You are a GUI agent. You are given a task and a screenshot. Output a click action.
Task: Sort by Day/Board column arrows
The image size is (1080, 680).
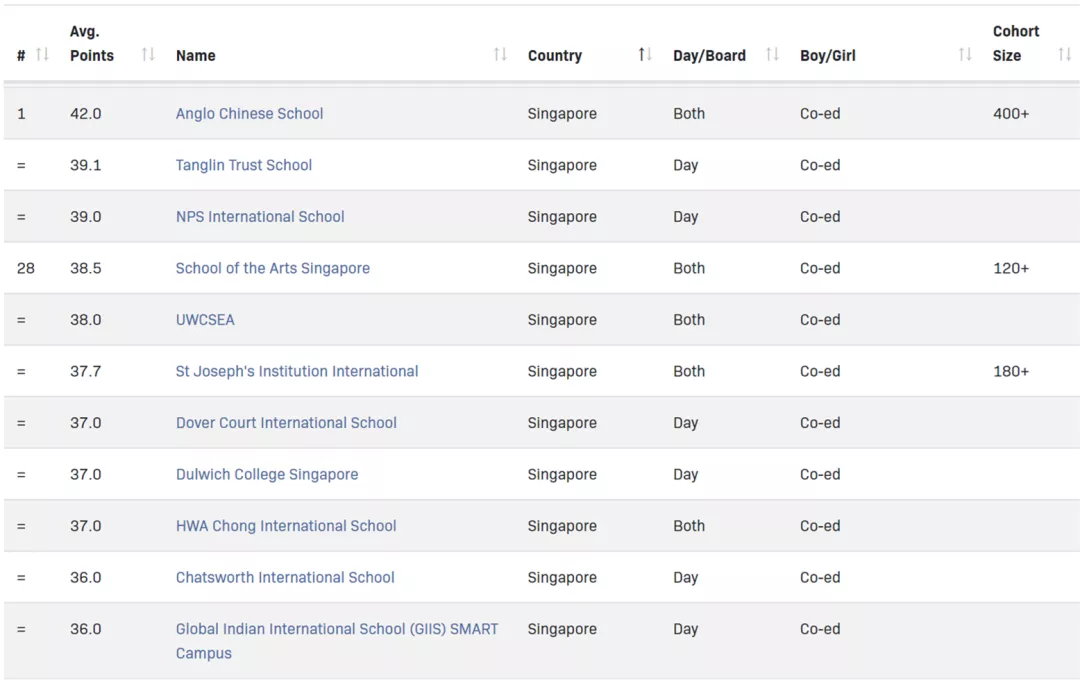tap(772, 54)
